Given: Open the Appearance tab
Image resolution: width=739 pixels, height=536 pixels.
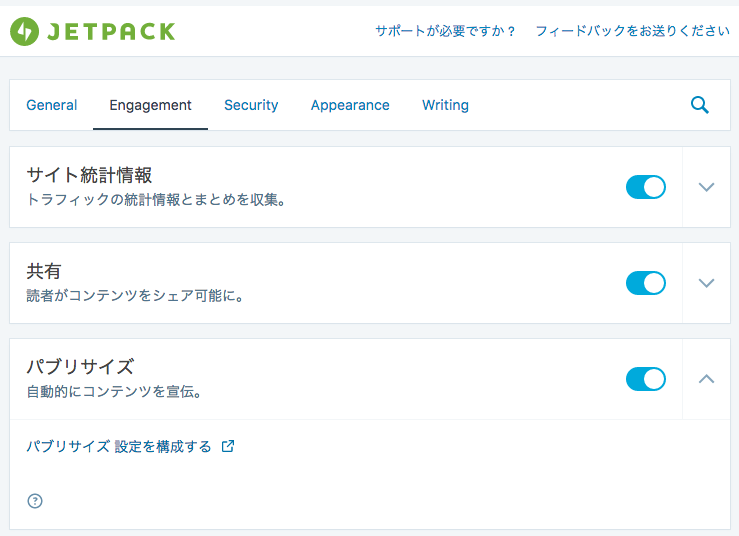Looking at the screenshot, I should tap(350, 105).
